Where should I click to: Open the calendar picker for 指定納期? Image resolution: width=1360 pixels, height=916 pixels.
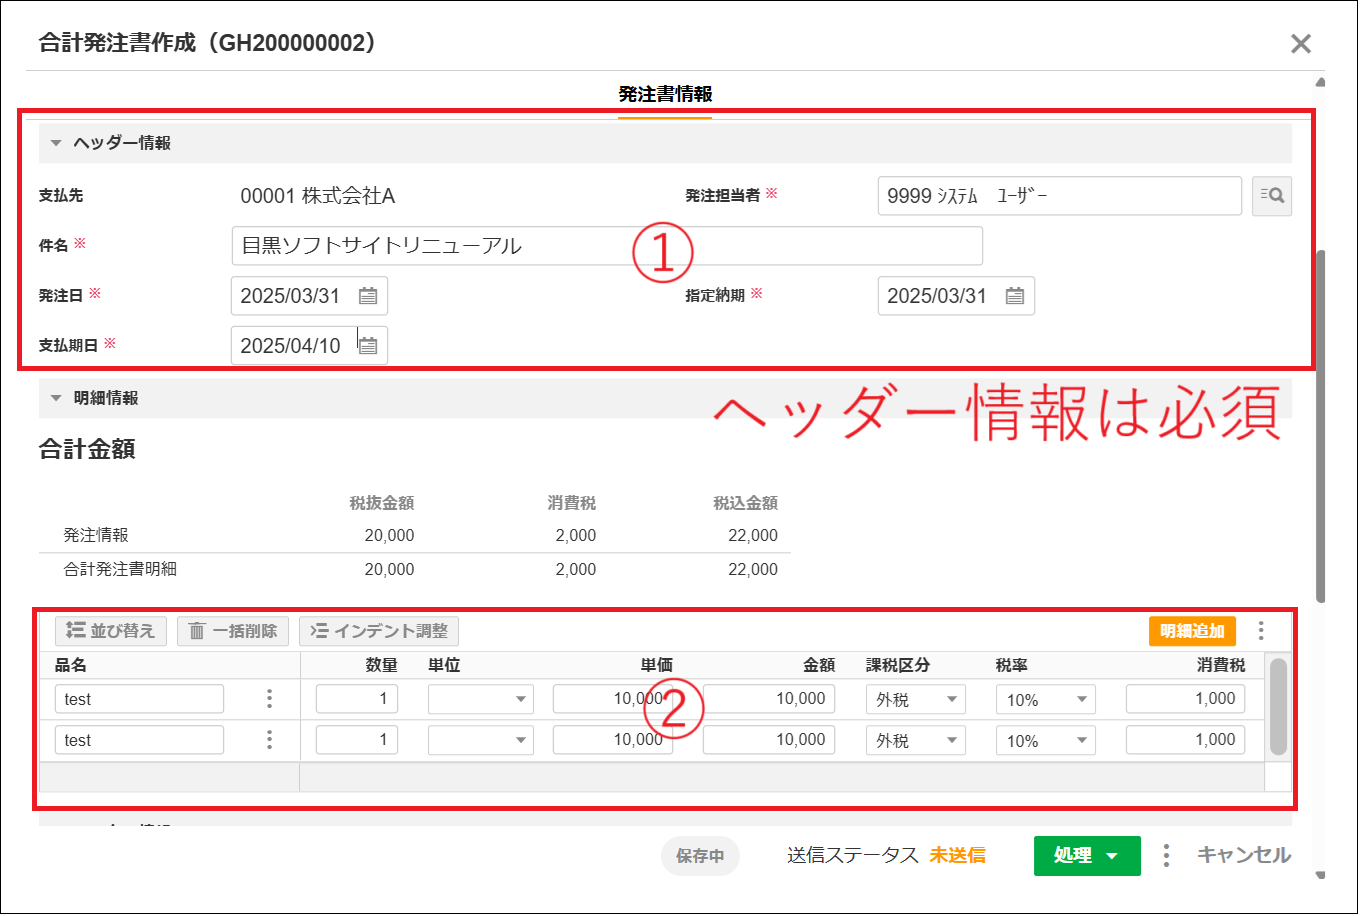click(x=1015, y=296)
